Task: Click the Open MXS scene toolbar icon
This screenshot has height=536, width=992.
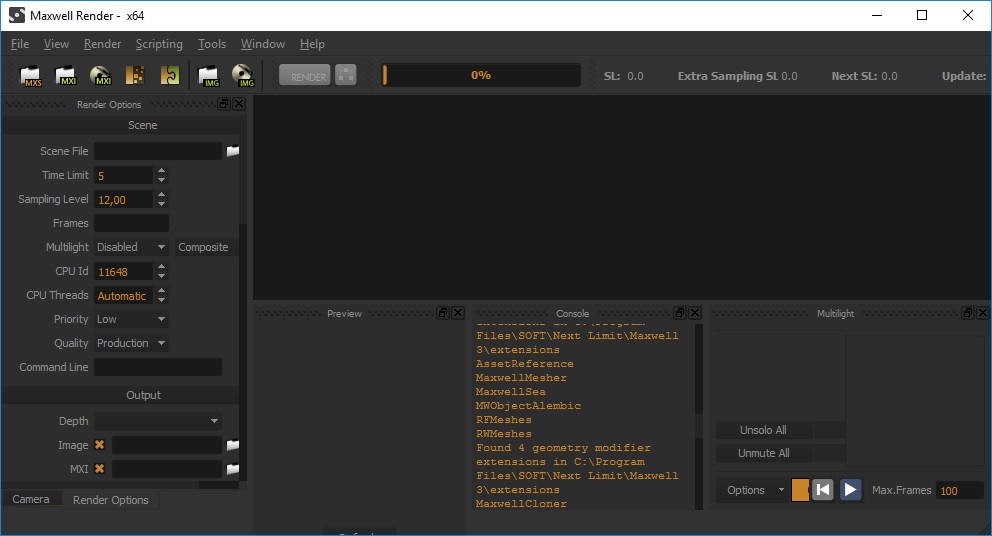Action: [31, 75]
